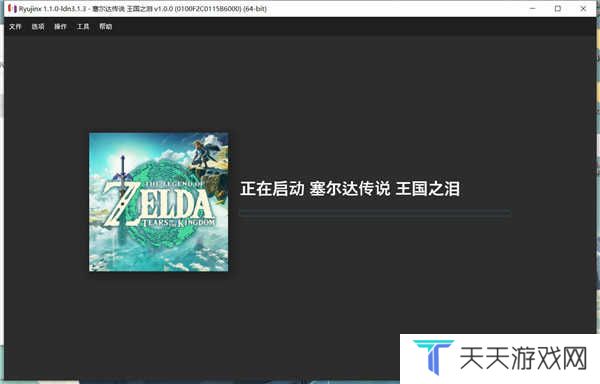Open the 选项 (Options) menu
Image resolution: width=600 pixels, height=384 pixels.
pos(38,26)
